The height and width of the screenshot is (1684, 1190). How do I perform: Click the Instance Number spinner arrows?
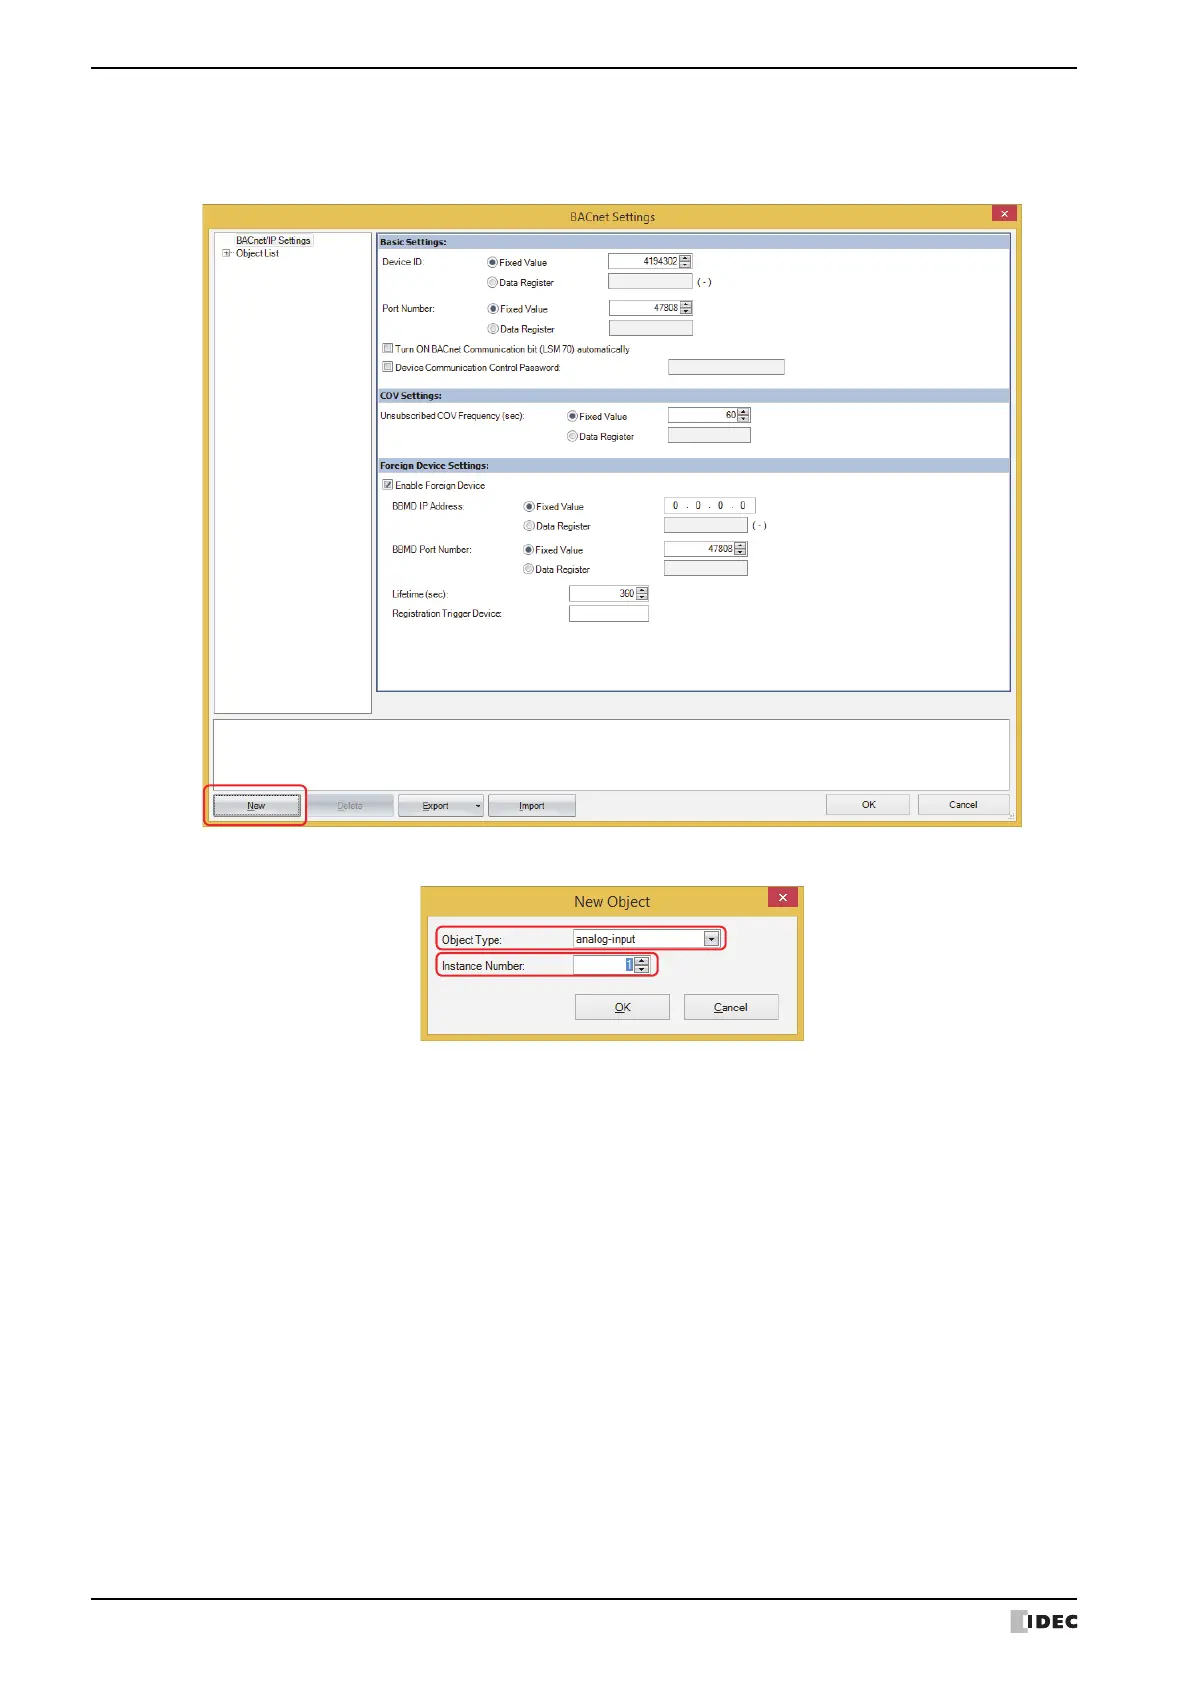click(642, 965)
